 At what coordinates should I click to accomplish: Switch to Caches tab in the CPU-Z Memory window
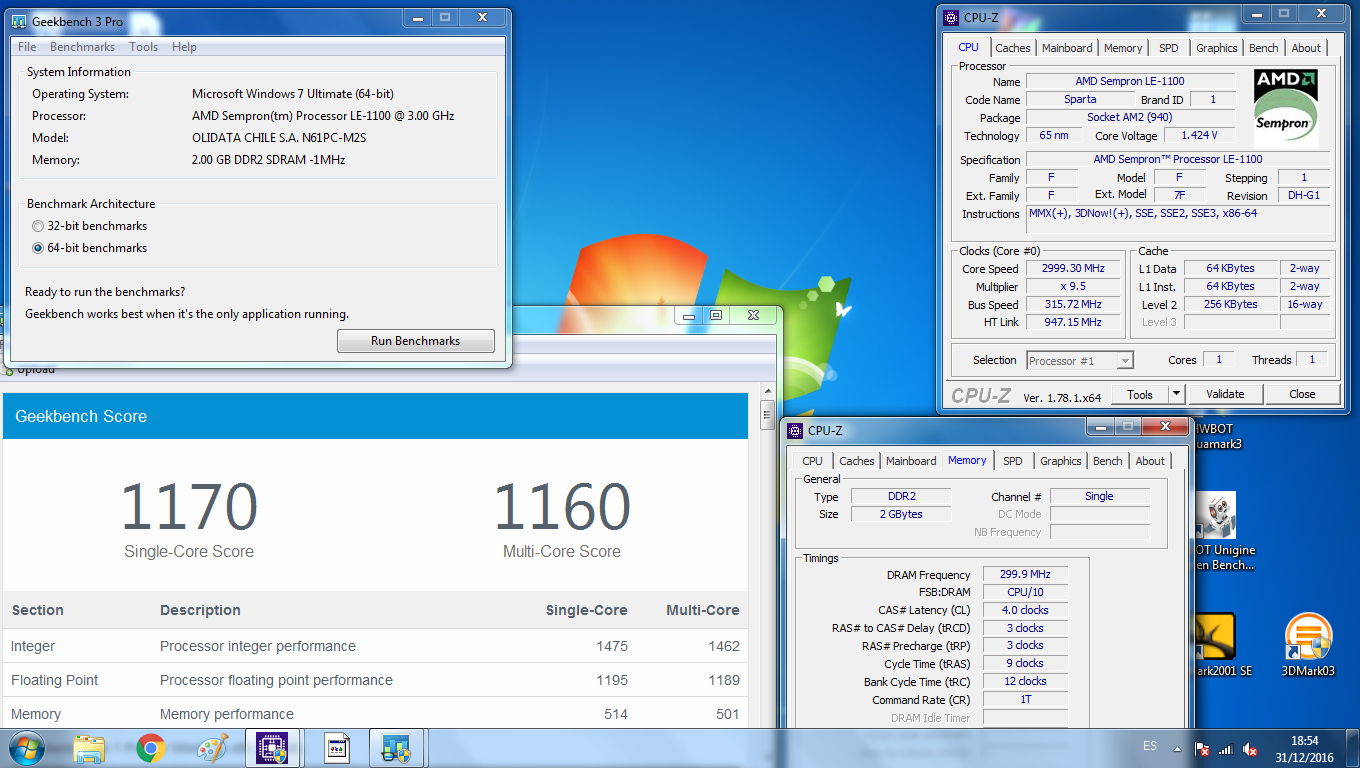tap(856, 461)
